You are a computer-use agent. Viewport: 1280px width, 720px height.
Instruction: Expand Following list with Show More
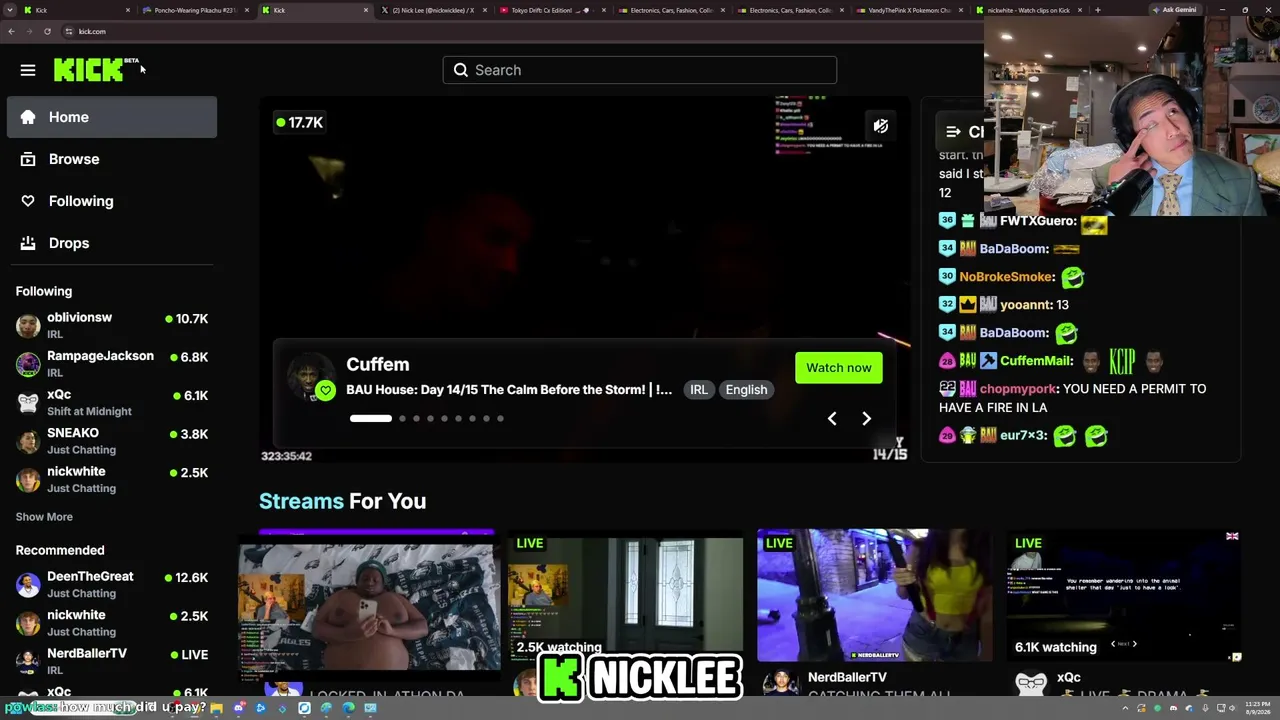coord(44,517)
